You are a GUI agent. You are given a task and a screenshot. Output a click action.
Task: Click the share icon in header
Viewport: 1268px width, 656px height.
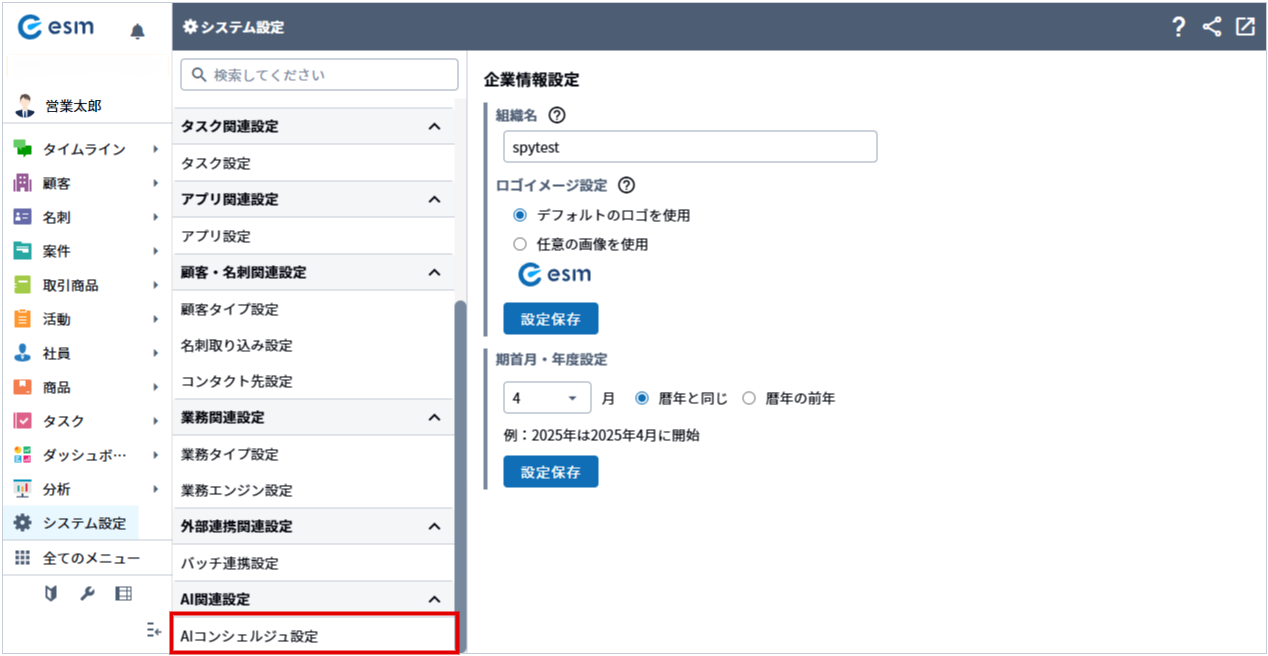(1212, 27)
